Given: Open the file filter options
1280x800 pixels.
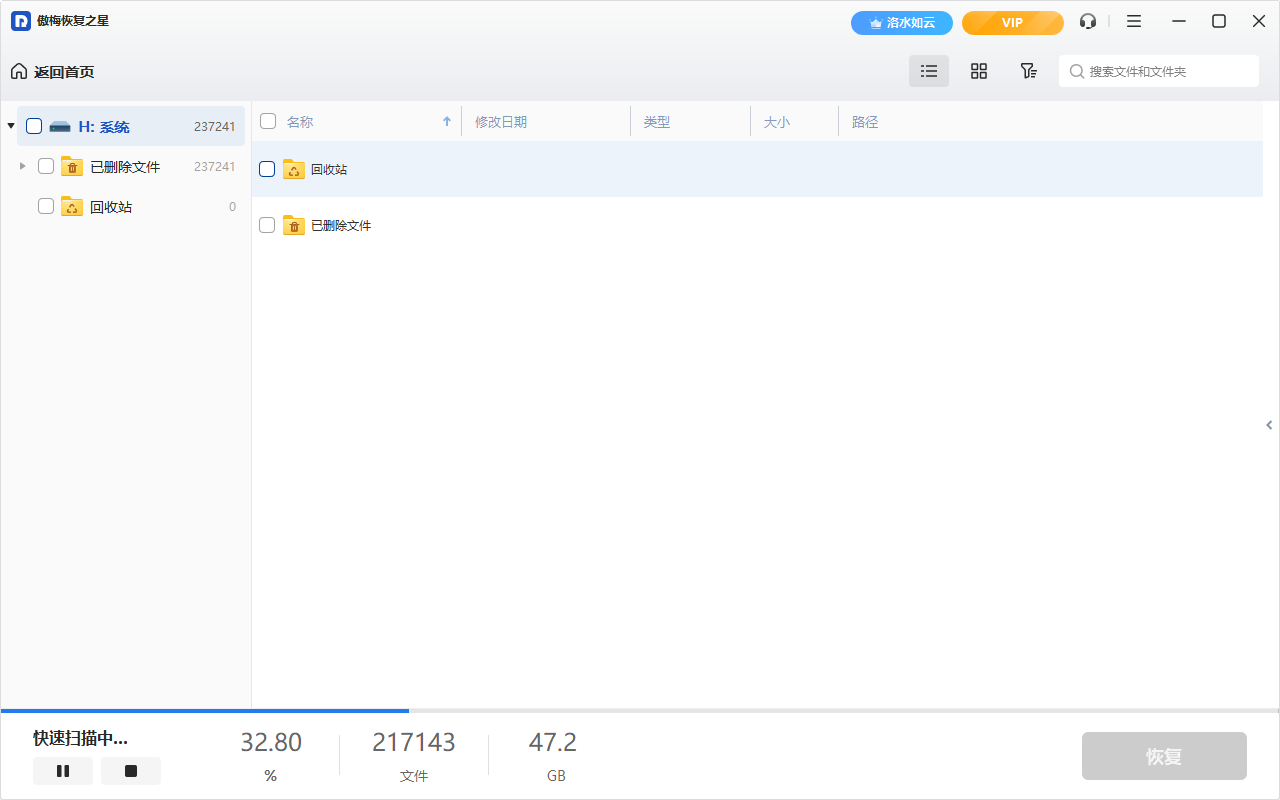Looking at the screenshot, I should point(1028,71).
